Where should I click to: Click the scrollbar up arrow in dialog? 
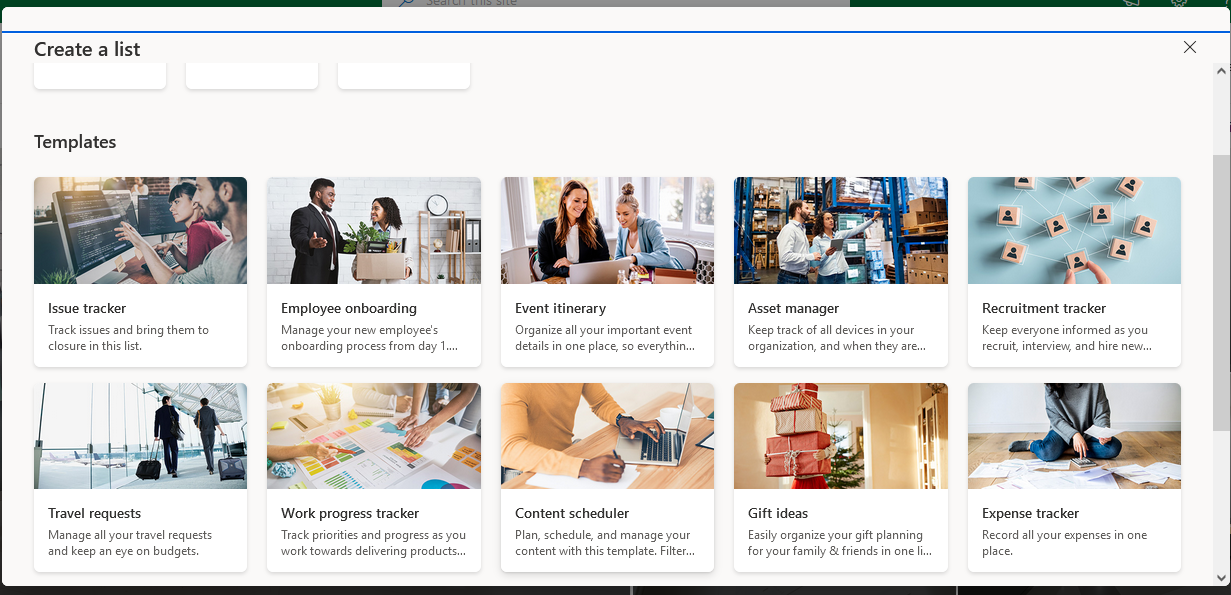1220,71
